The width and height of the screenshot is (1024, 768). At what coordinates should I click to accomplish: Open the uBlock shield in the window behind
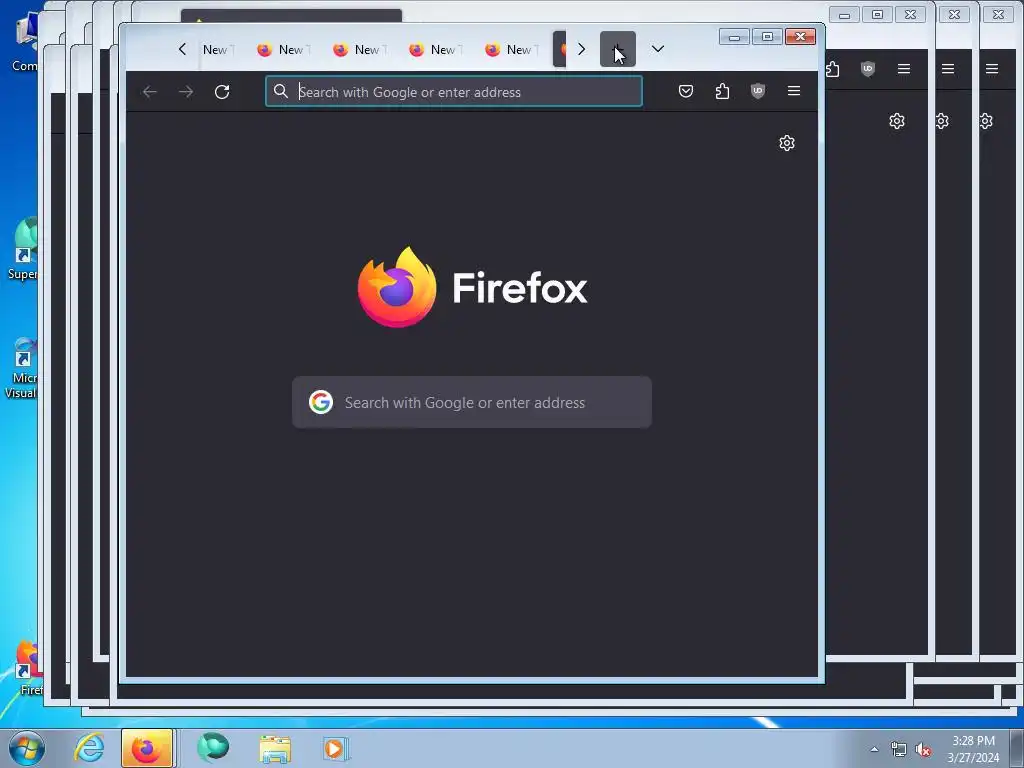(867, 69)
